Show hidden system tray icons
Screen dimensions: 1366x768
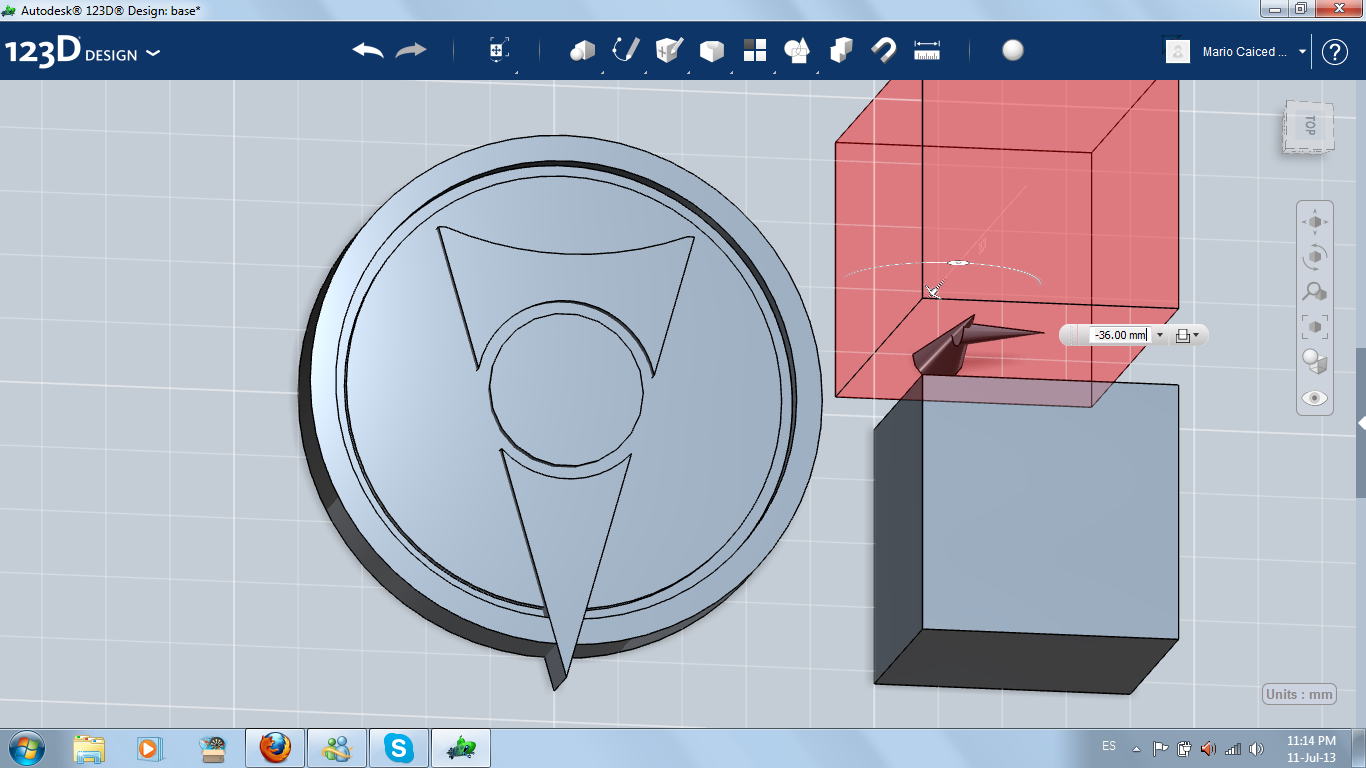[1136, 748]
